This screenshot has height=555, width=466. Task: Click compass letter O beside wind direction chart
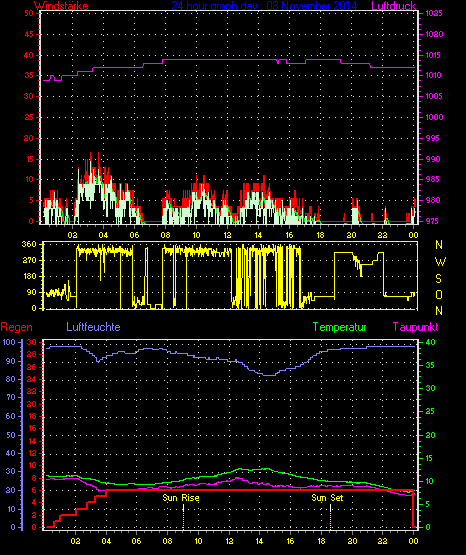pos(439,294)
